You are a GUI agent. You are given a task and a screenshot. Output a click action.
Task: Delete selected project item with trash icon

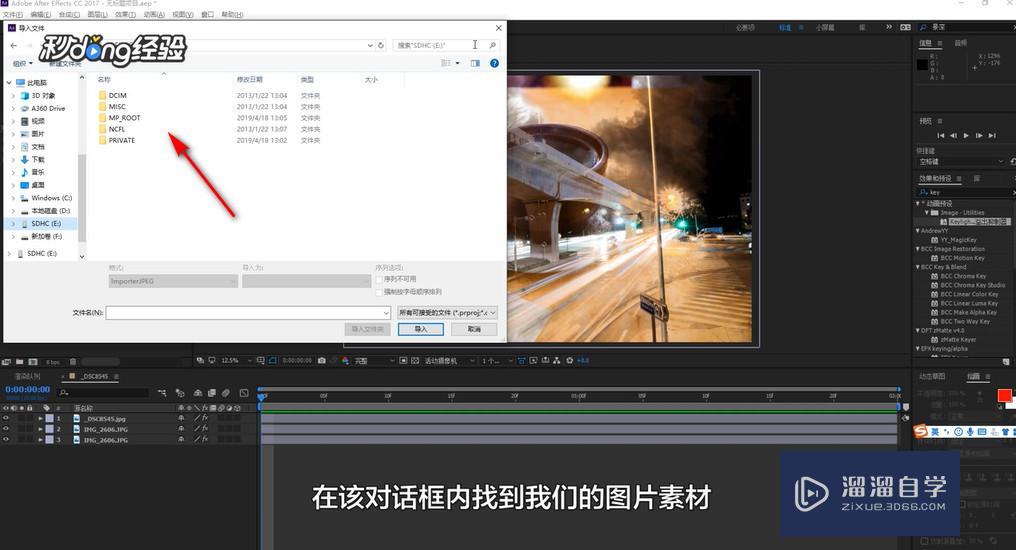(x=73, y=361)
